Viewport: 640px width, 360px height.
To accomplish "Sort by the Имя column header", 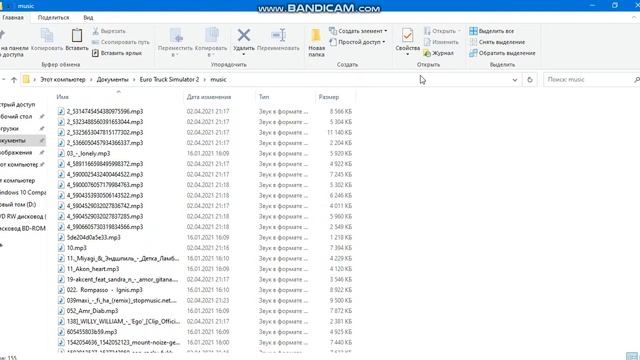I will tap(62, 97).
